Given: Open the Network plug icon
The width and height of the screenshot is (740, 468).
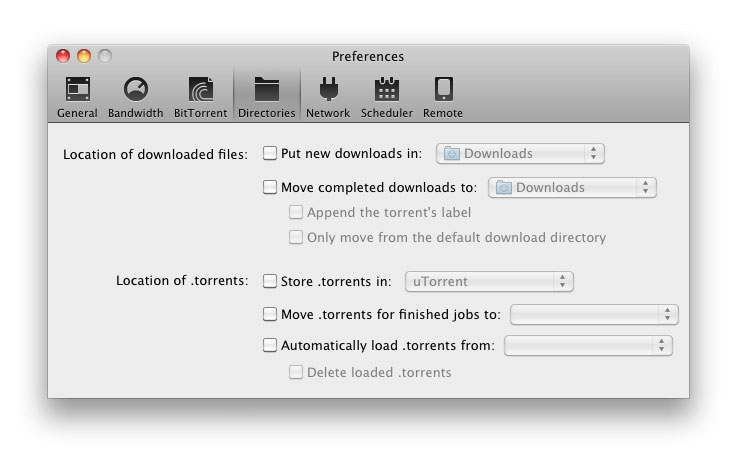Looking at the screenshot, I should [327, 90].
